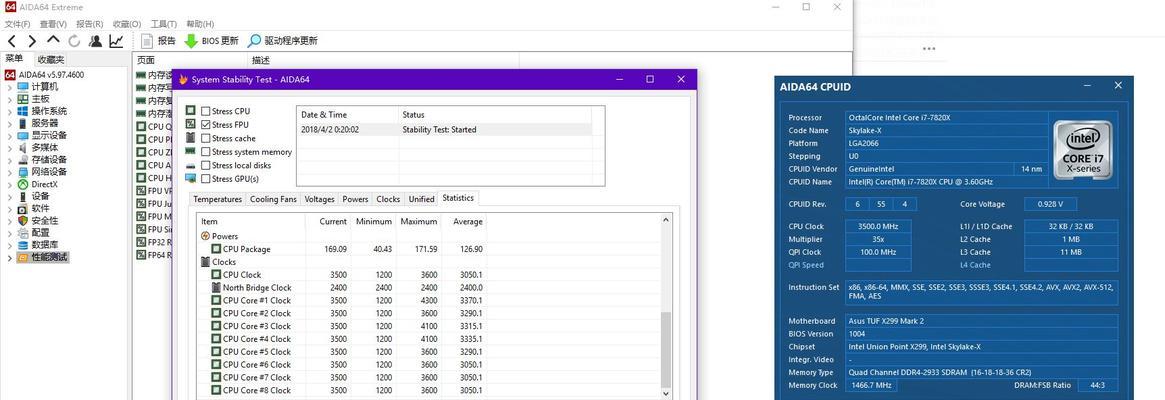
Task: Go back with the left arrow toolbar icon
Action: [12, 41]
